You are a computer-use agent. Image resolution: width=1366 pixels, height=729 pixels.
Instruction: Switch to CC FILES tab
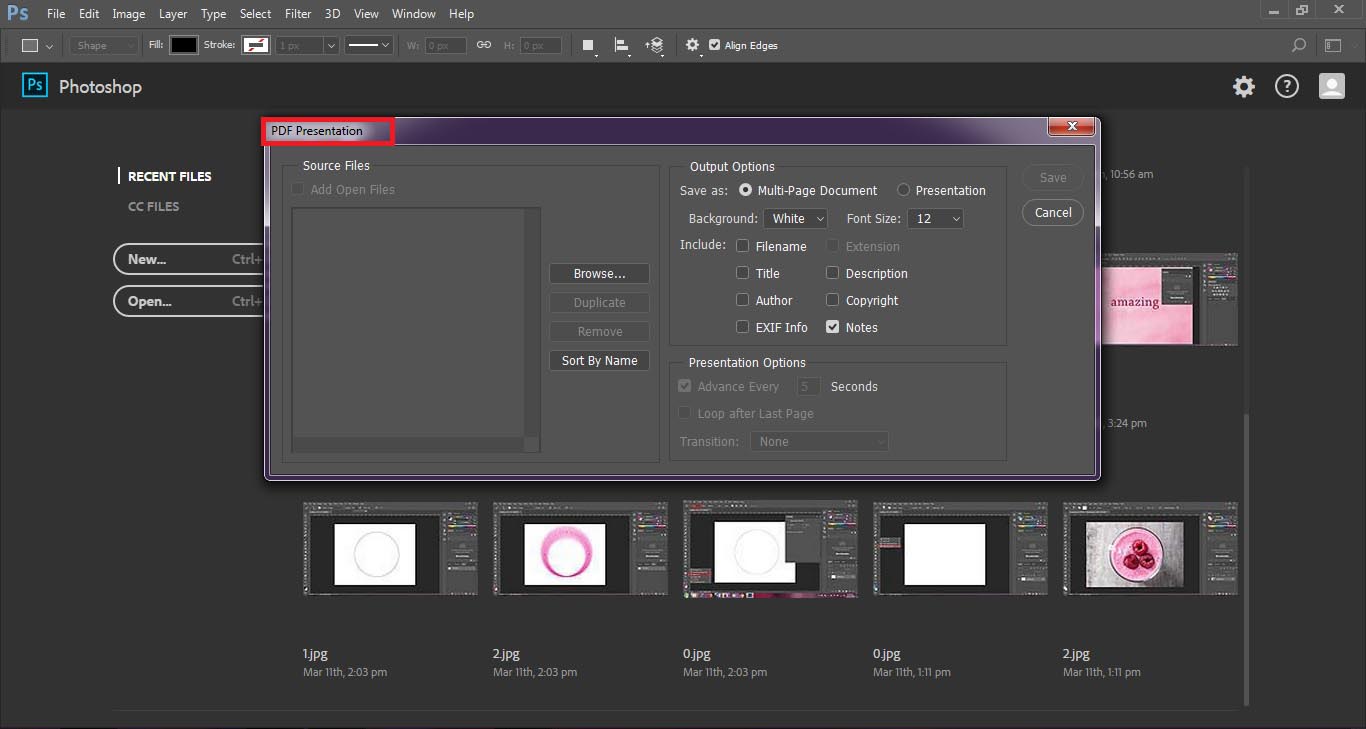click(154, 206)
